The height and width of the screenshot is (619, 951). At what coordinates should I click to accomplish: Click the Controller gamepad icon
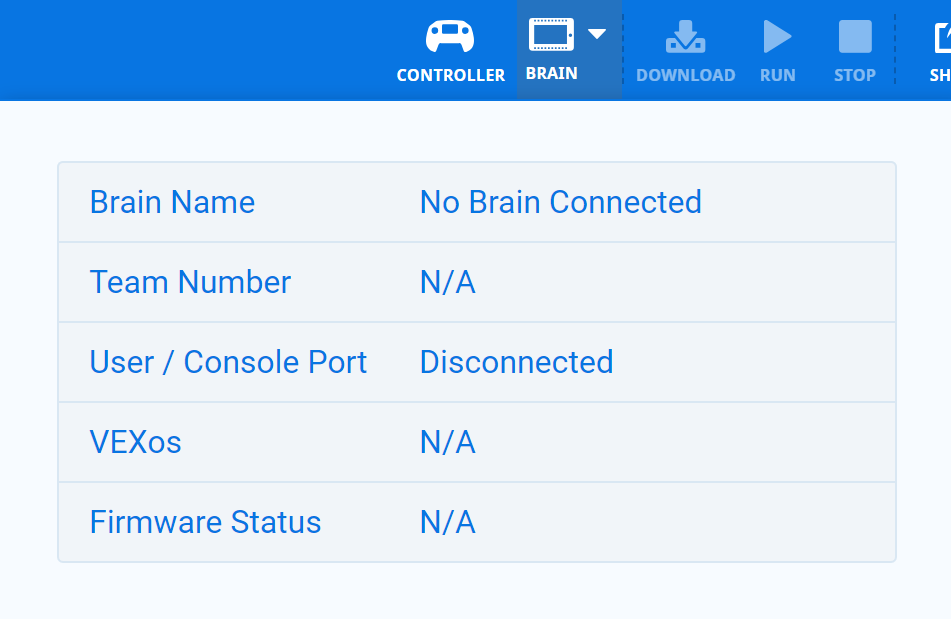(450, 37)
